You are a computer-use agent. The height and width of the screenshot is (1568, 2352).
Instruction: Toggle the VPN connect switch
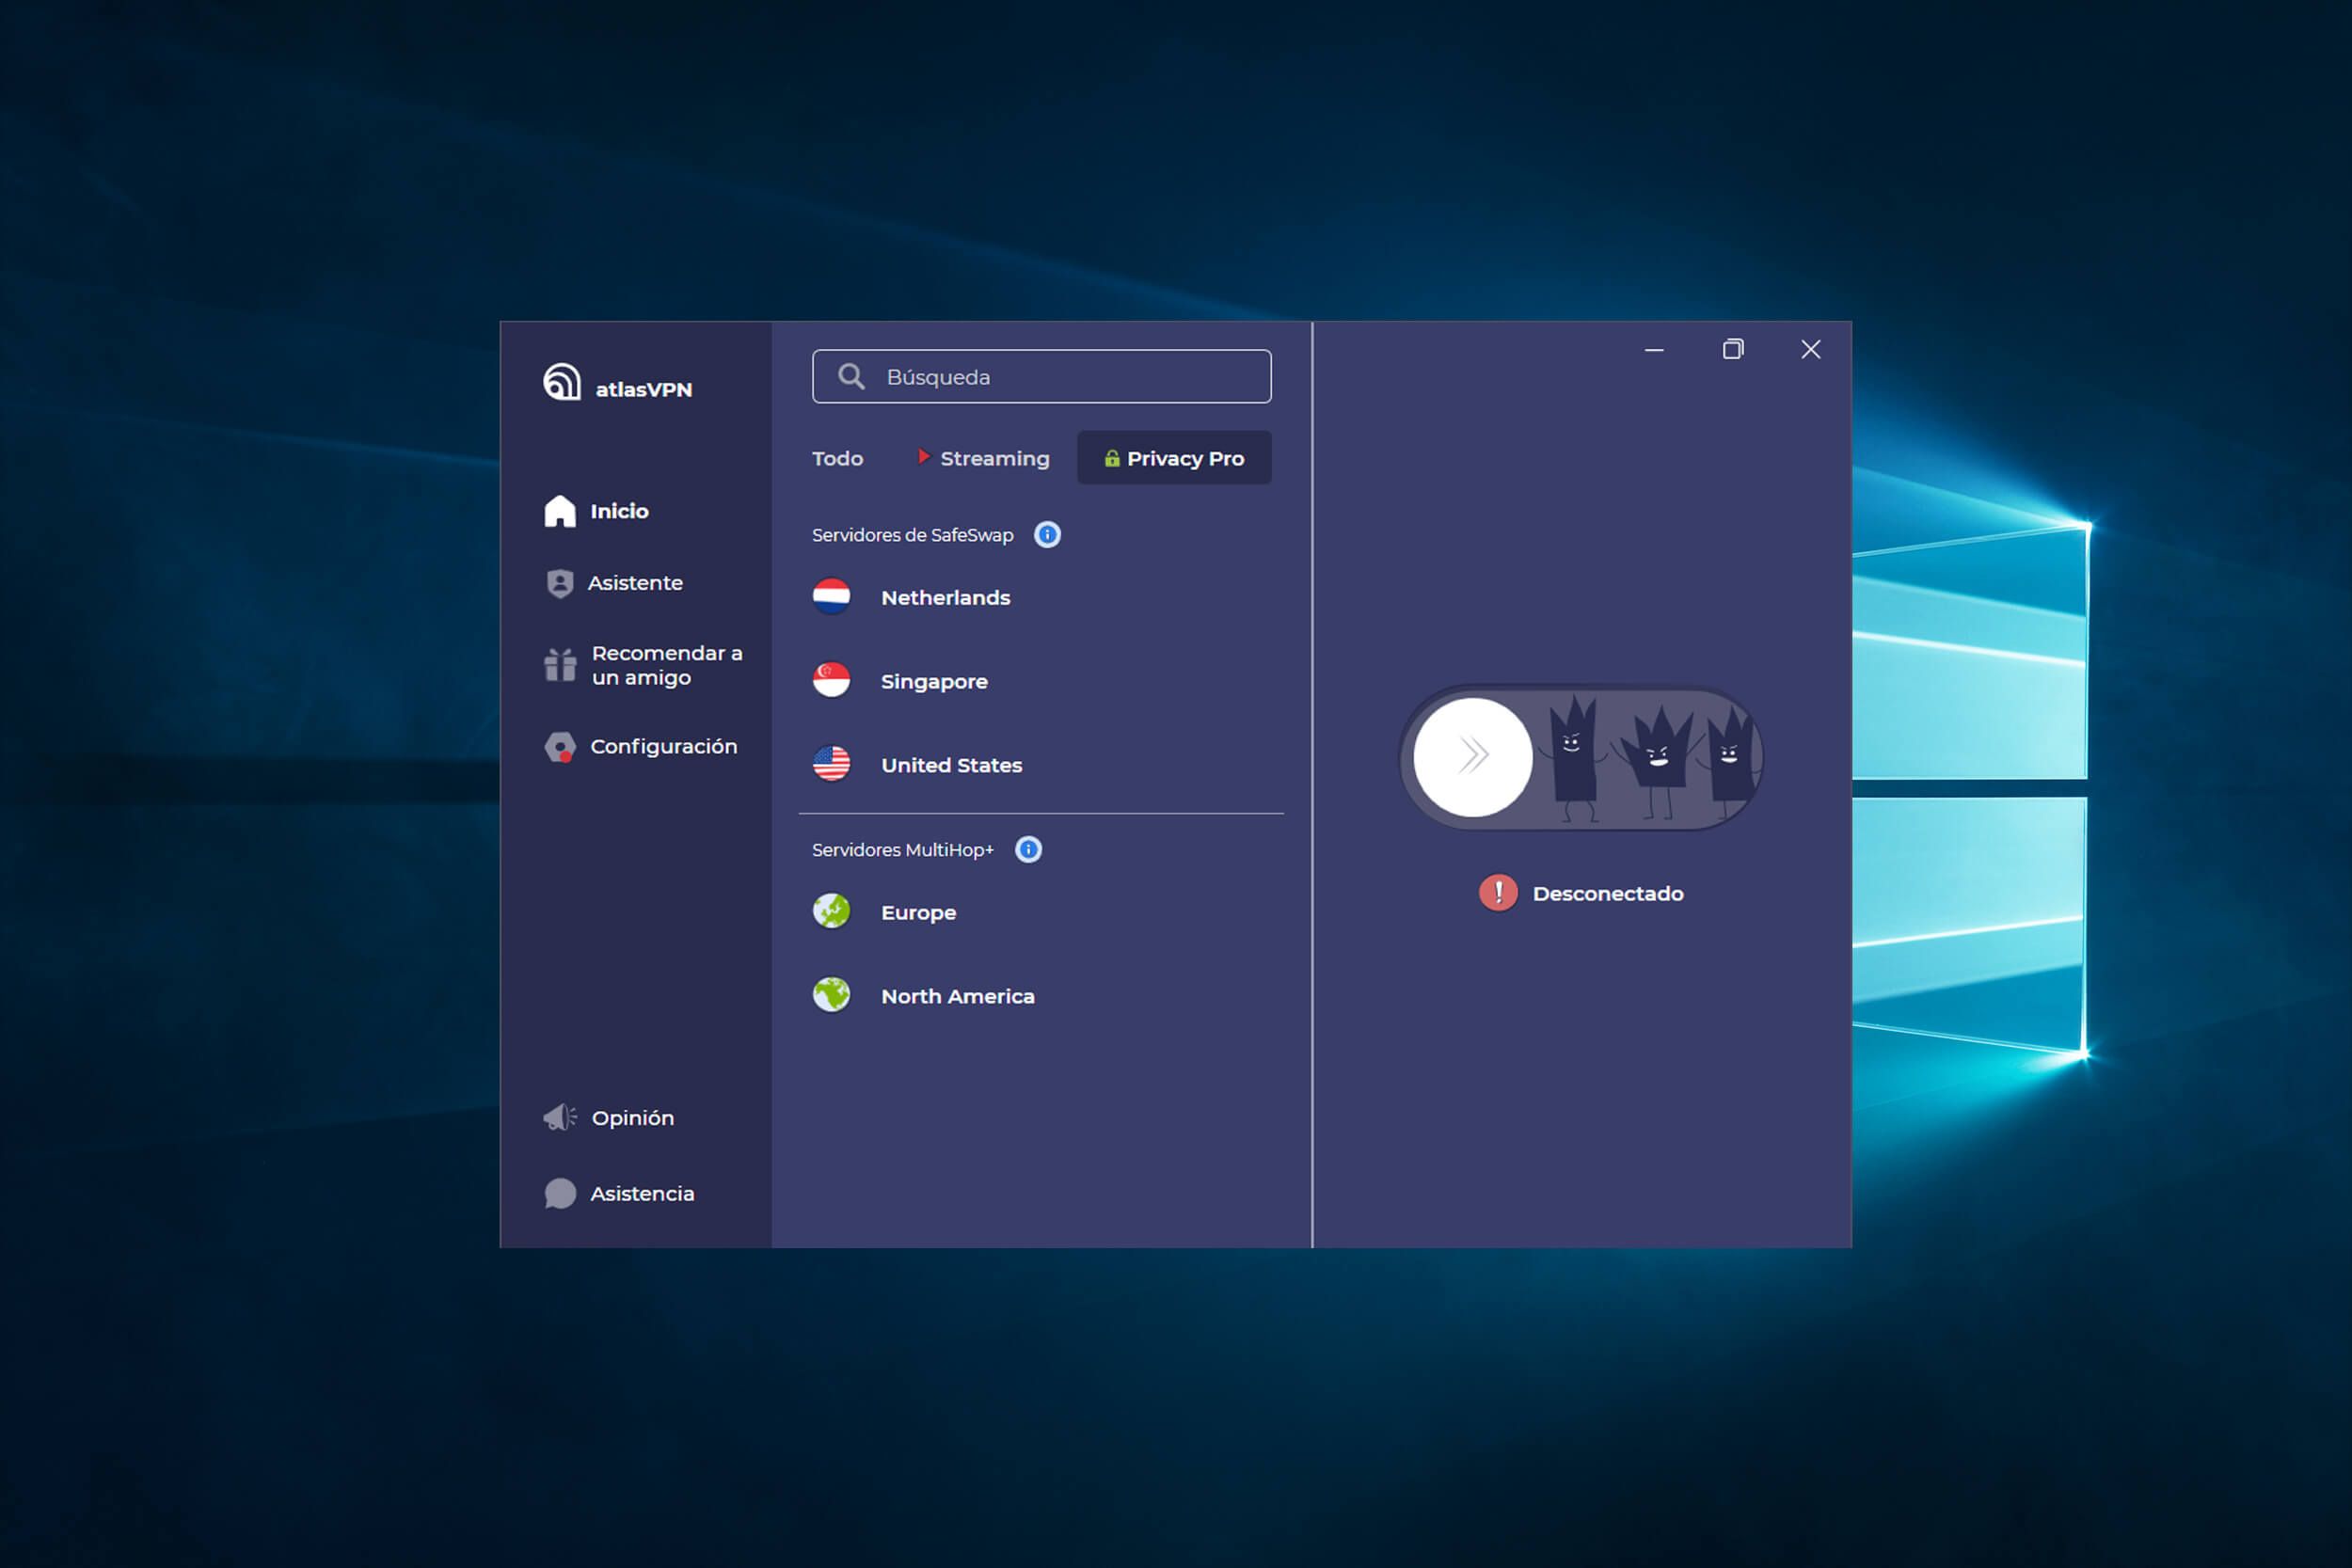point(1580,757)
